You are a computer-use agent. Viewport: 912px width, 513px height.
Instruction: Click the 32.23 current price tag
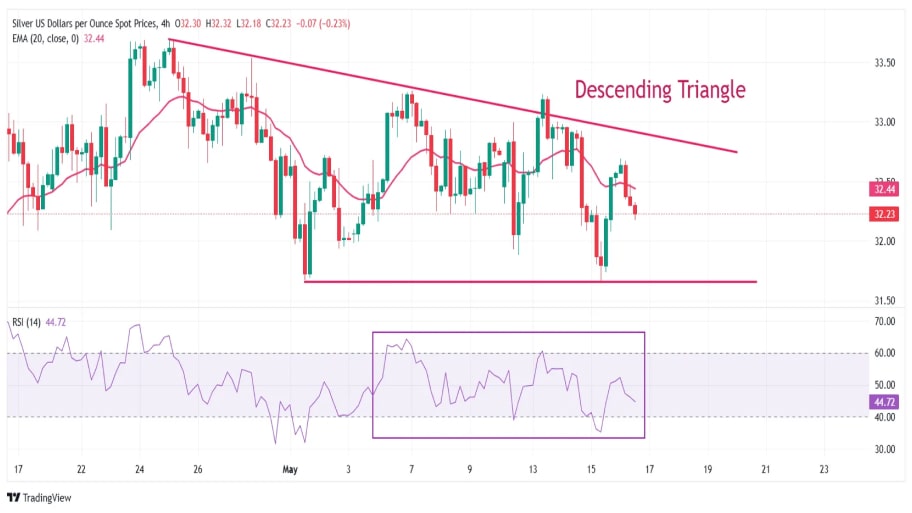tap(884, 214)
